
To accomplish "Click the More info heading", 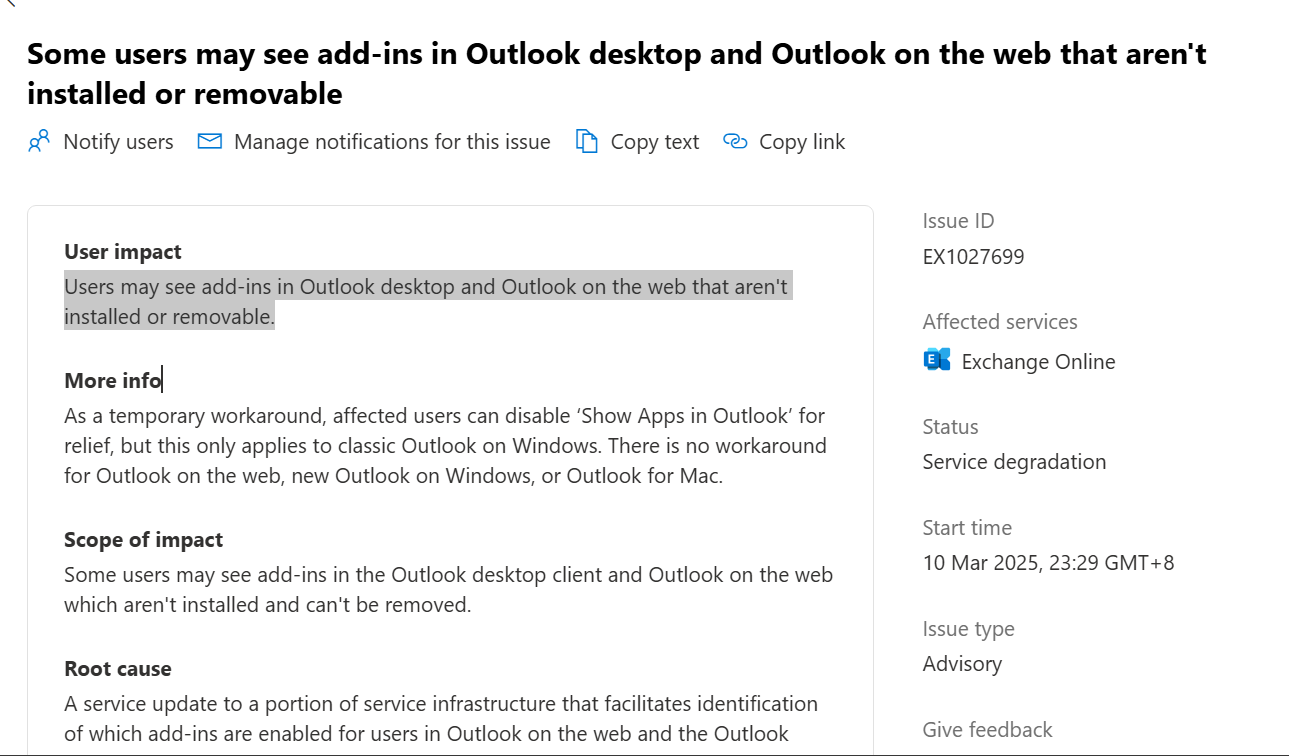I will [112, 380].
